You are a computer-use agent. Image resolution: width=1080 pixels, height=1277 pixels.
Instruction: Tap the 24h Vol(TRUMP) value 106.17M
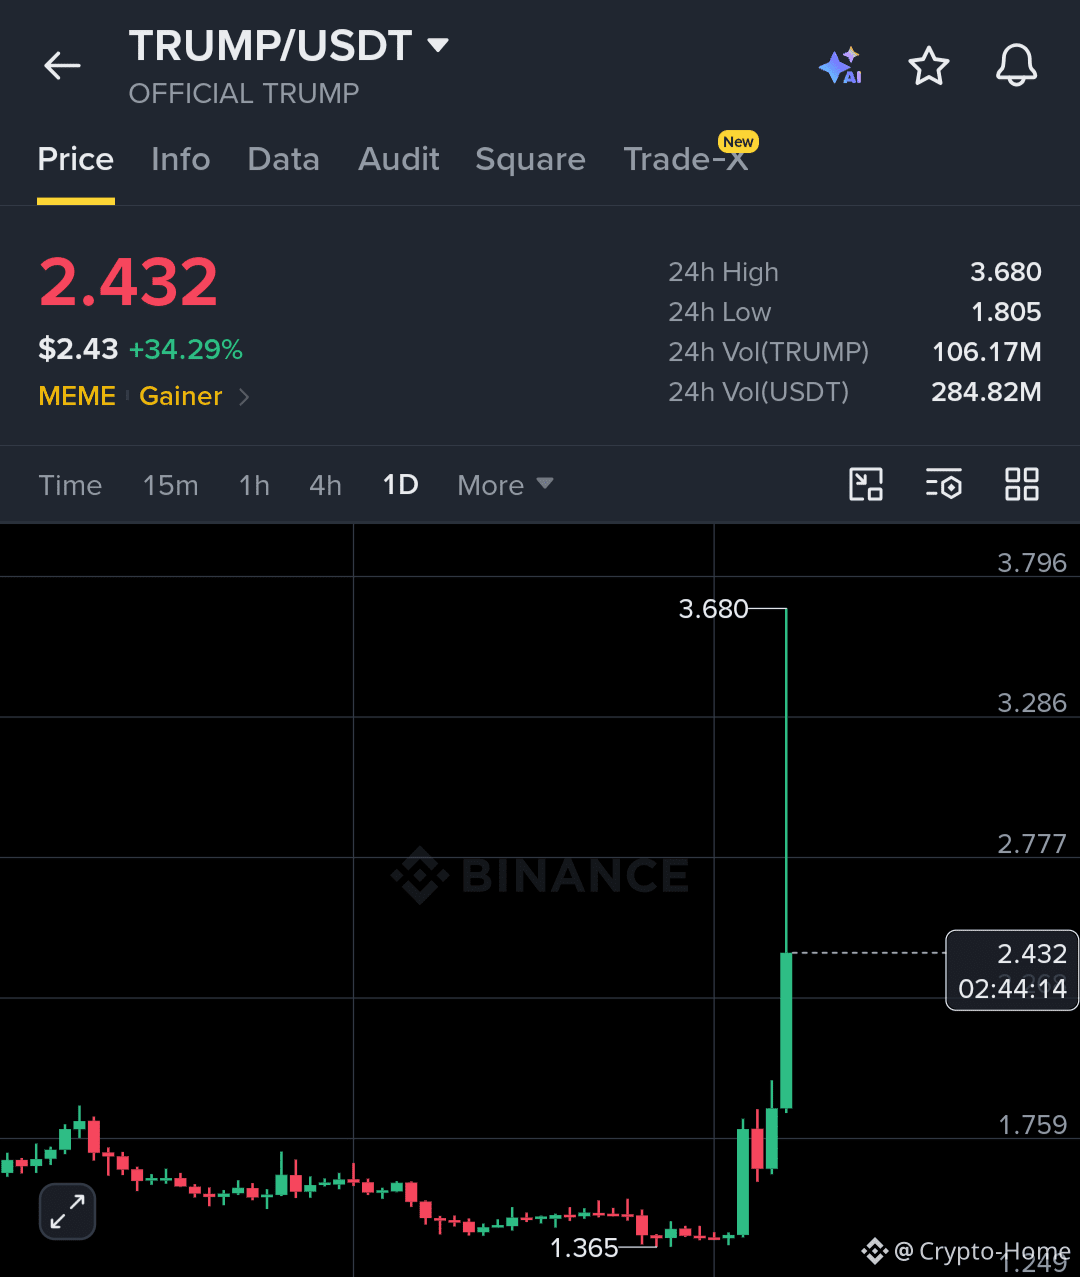tap(987, 352)
